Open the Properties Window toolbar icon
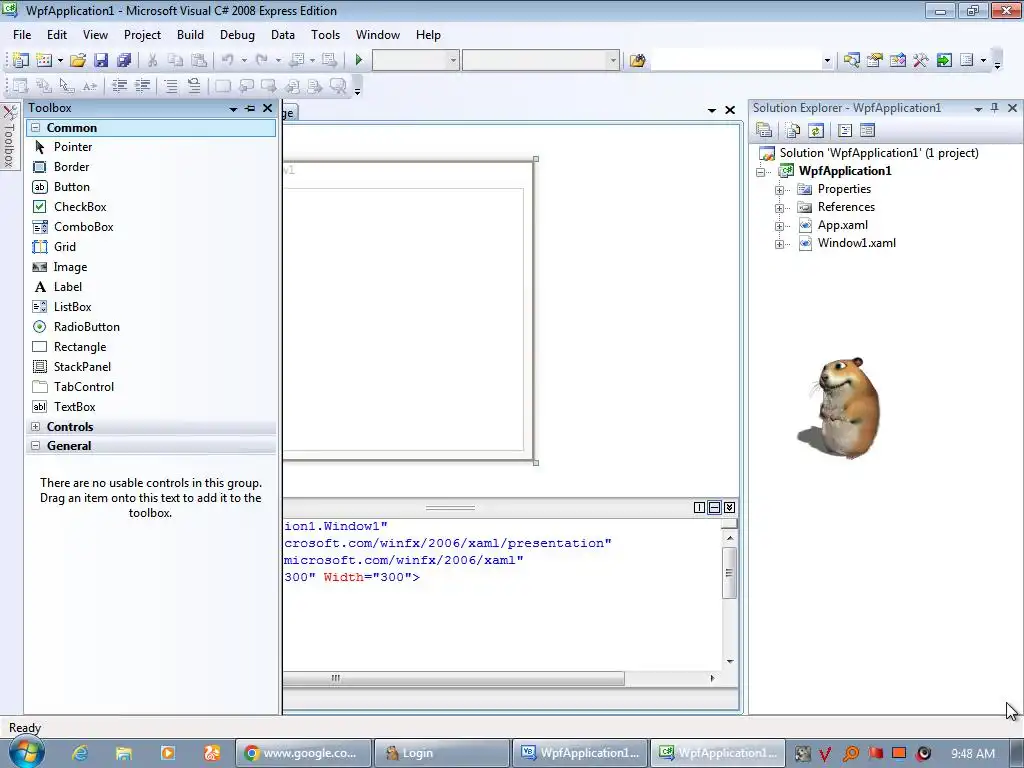 point(874,60)
